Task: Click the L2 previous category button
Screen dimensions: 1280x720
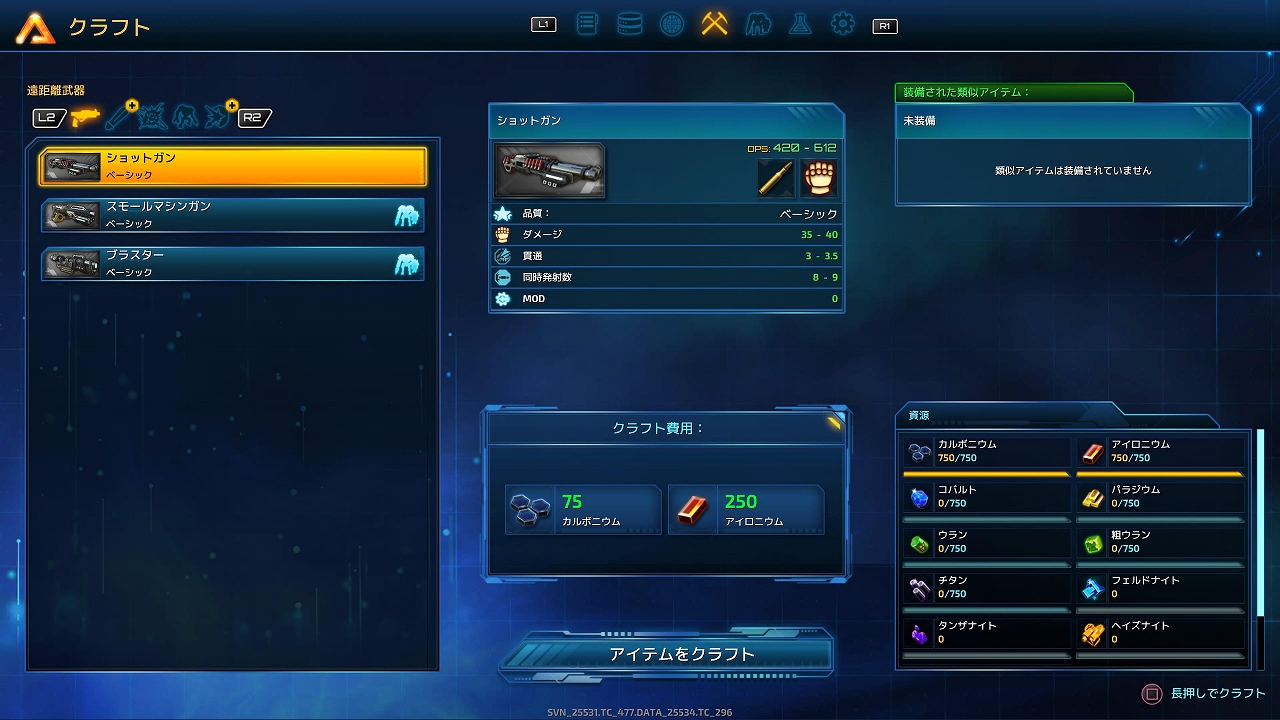Action: click(x=47, y=118)
